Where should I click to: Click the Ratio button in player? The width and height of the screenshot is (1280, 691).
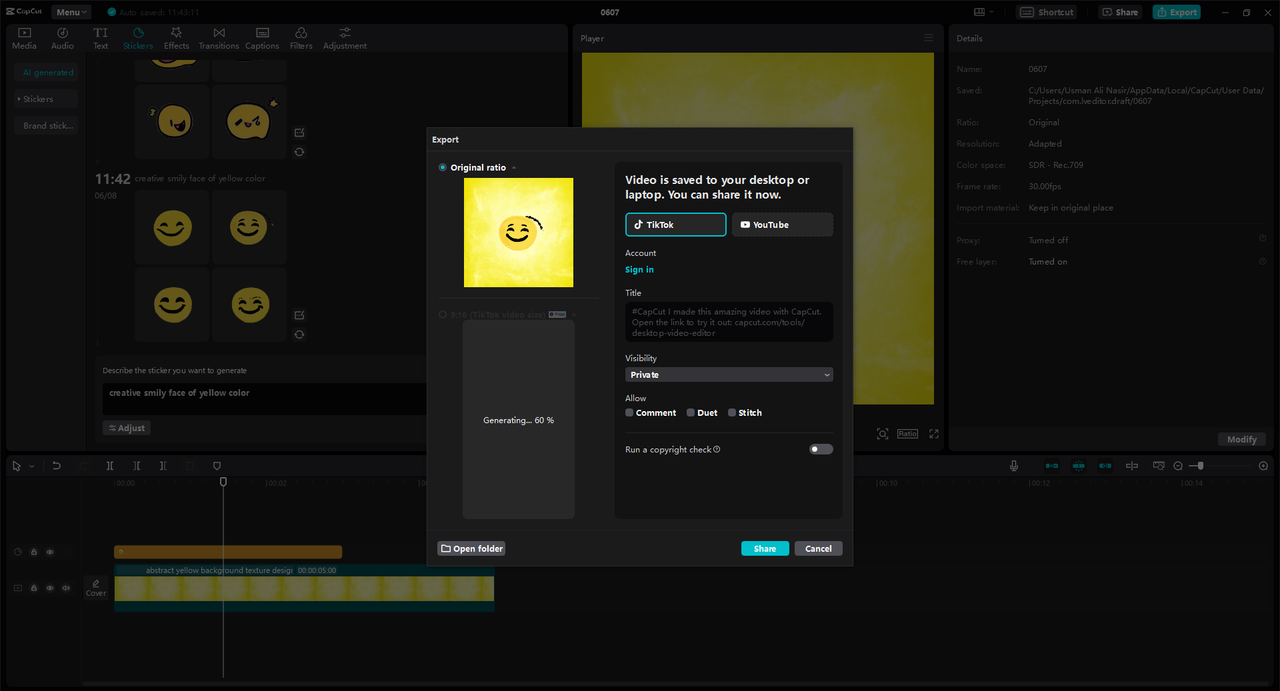click(907, 434)
